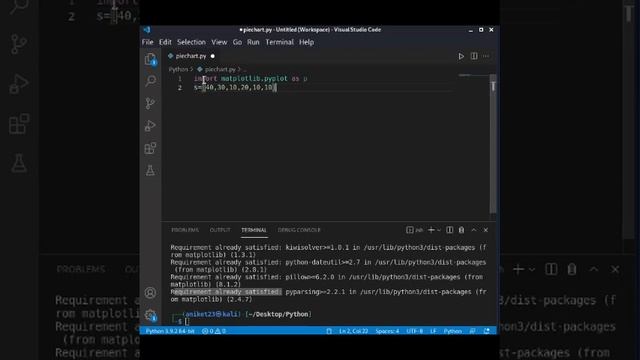Click line number 1 in gutter

click(180, 78)
